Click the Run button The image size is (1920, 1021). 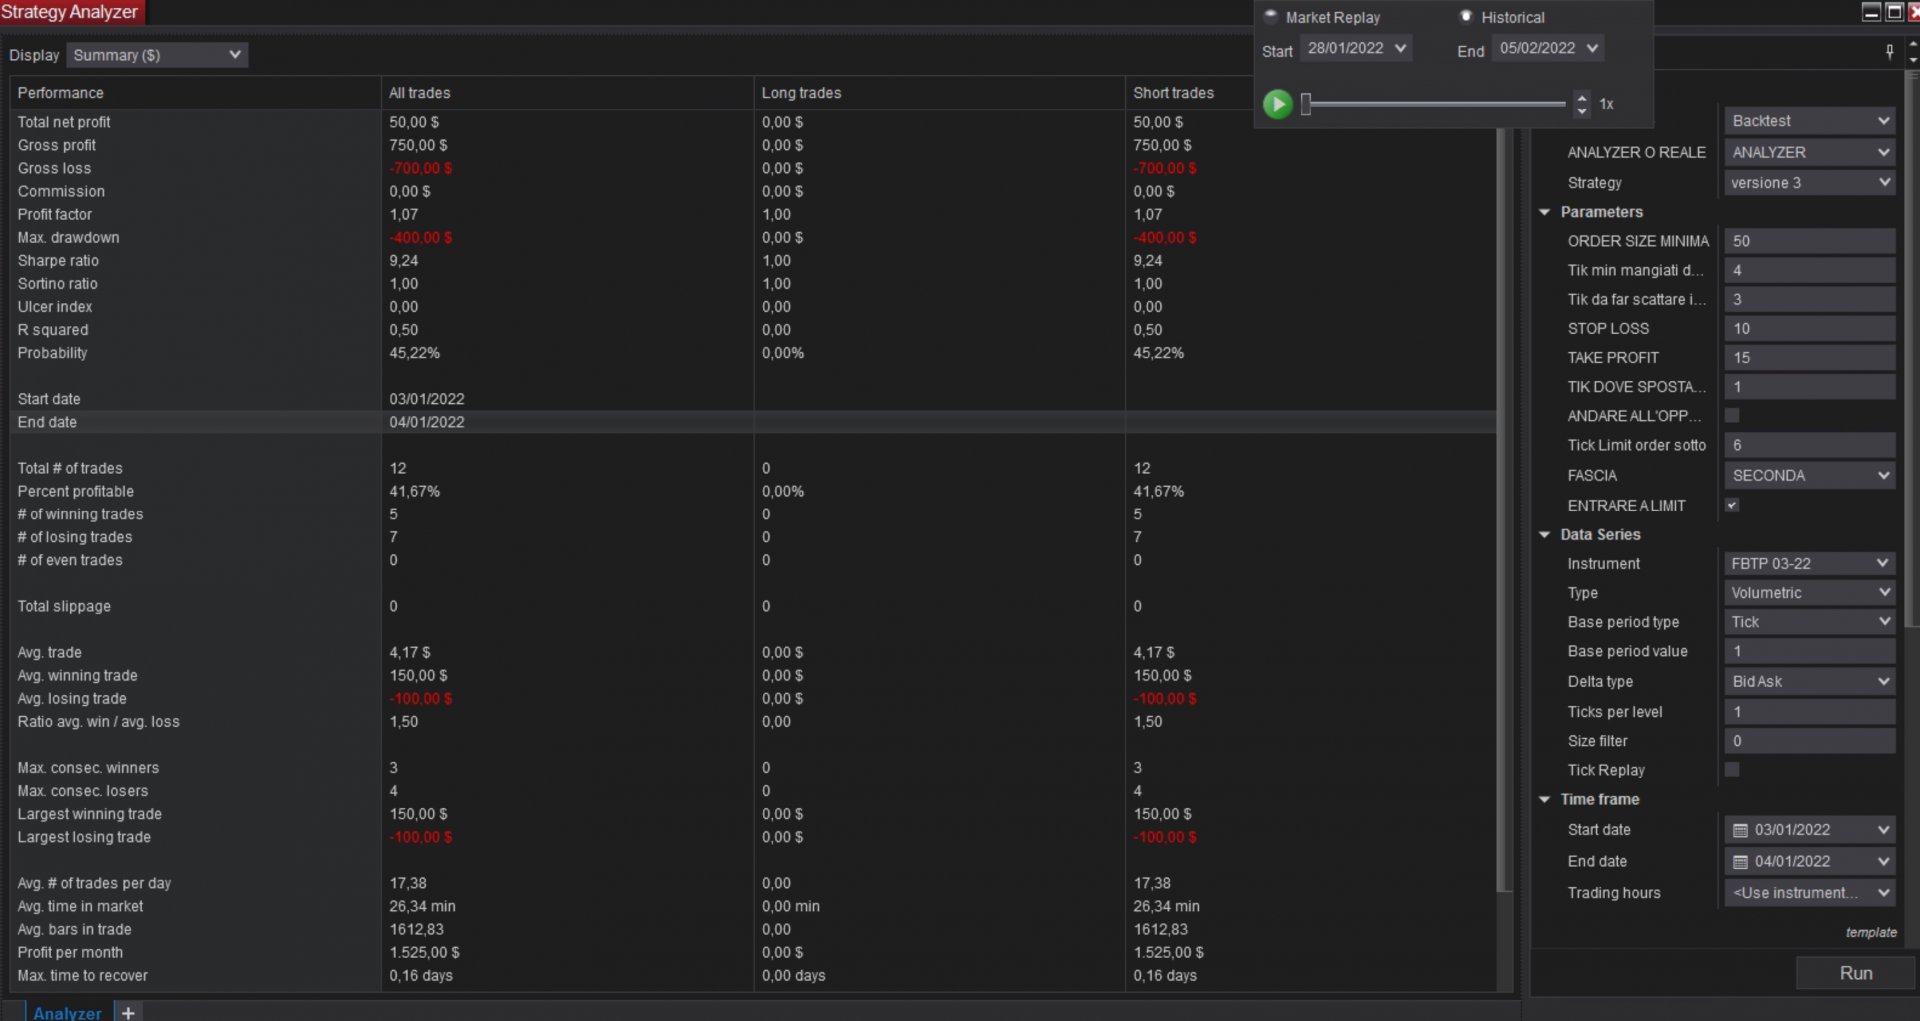pyautogui.click(x=1856, y=973)
